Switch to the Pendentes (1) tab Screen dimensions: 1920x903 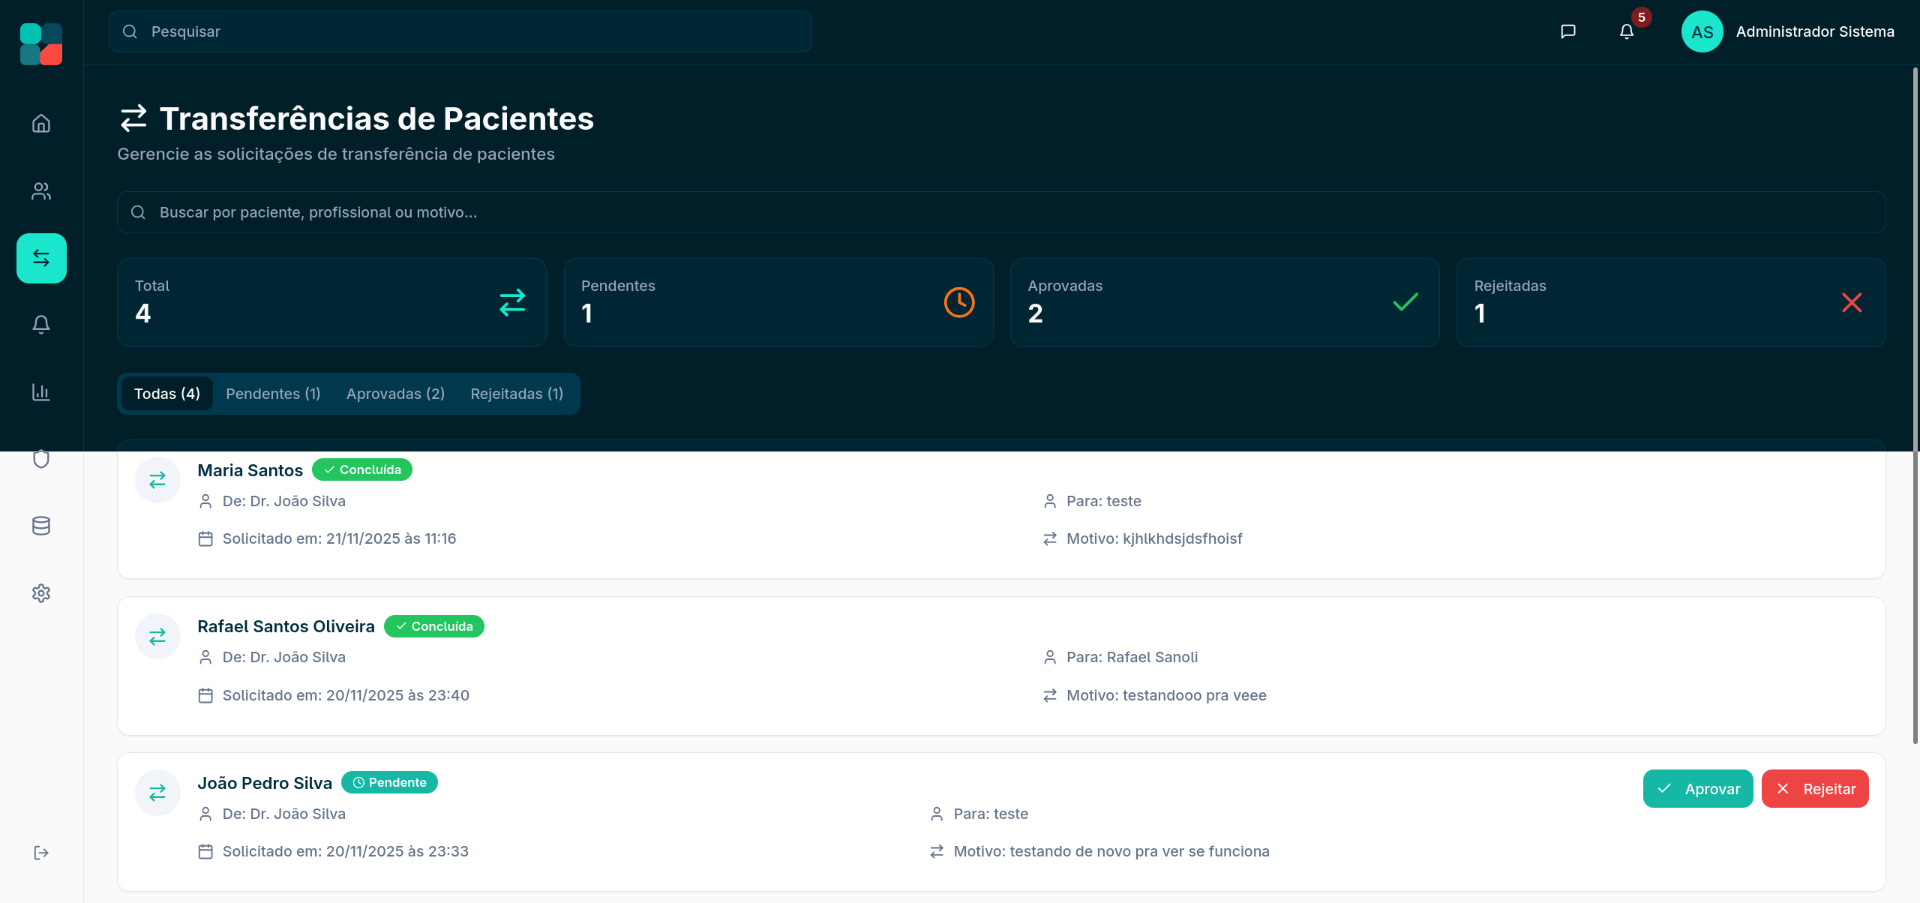pos(273,394)
